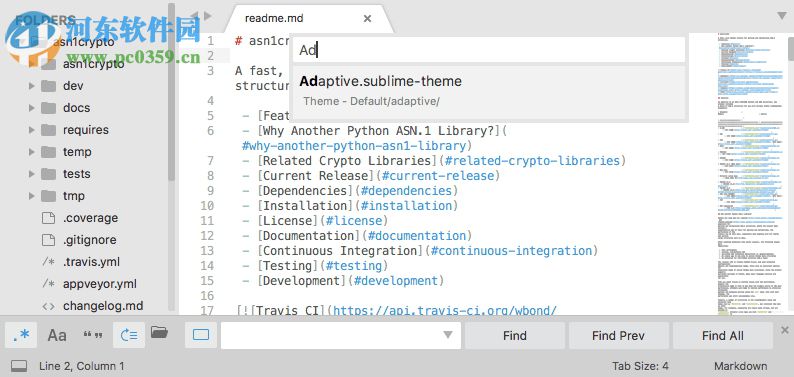The height and width of the screenshot is (377, 794).
Task: Select nested asn1crypto folder in sidebar
Action: point(93,64)
